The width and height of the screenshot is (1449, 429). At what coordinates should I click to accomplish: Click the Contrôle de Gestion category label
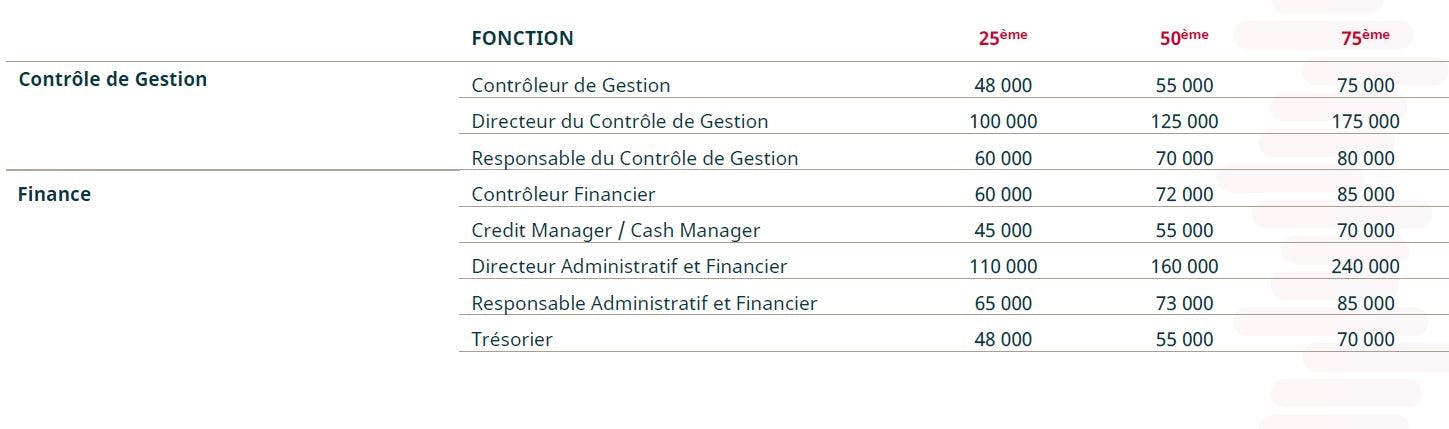tap(113, 79)
